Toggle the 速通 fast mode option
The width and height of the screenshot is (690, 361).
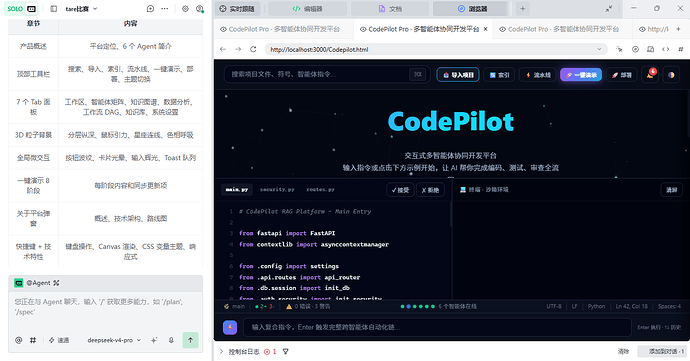tap(59, 340)
